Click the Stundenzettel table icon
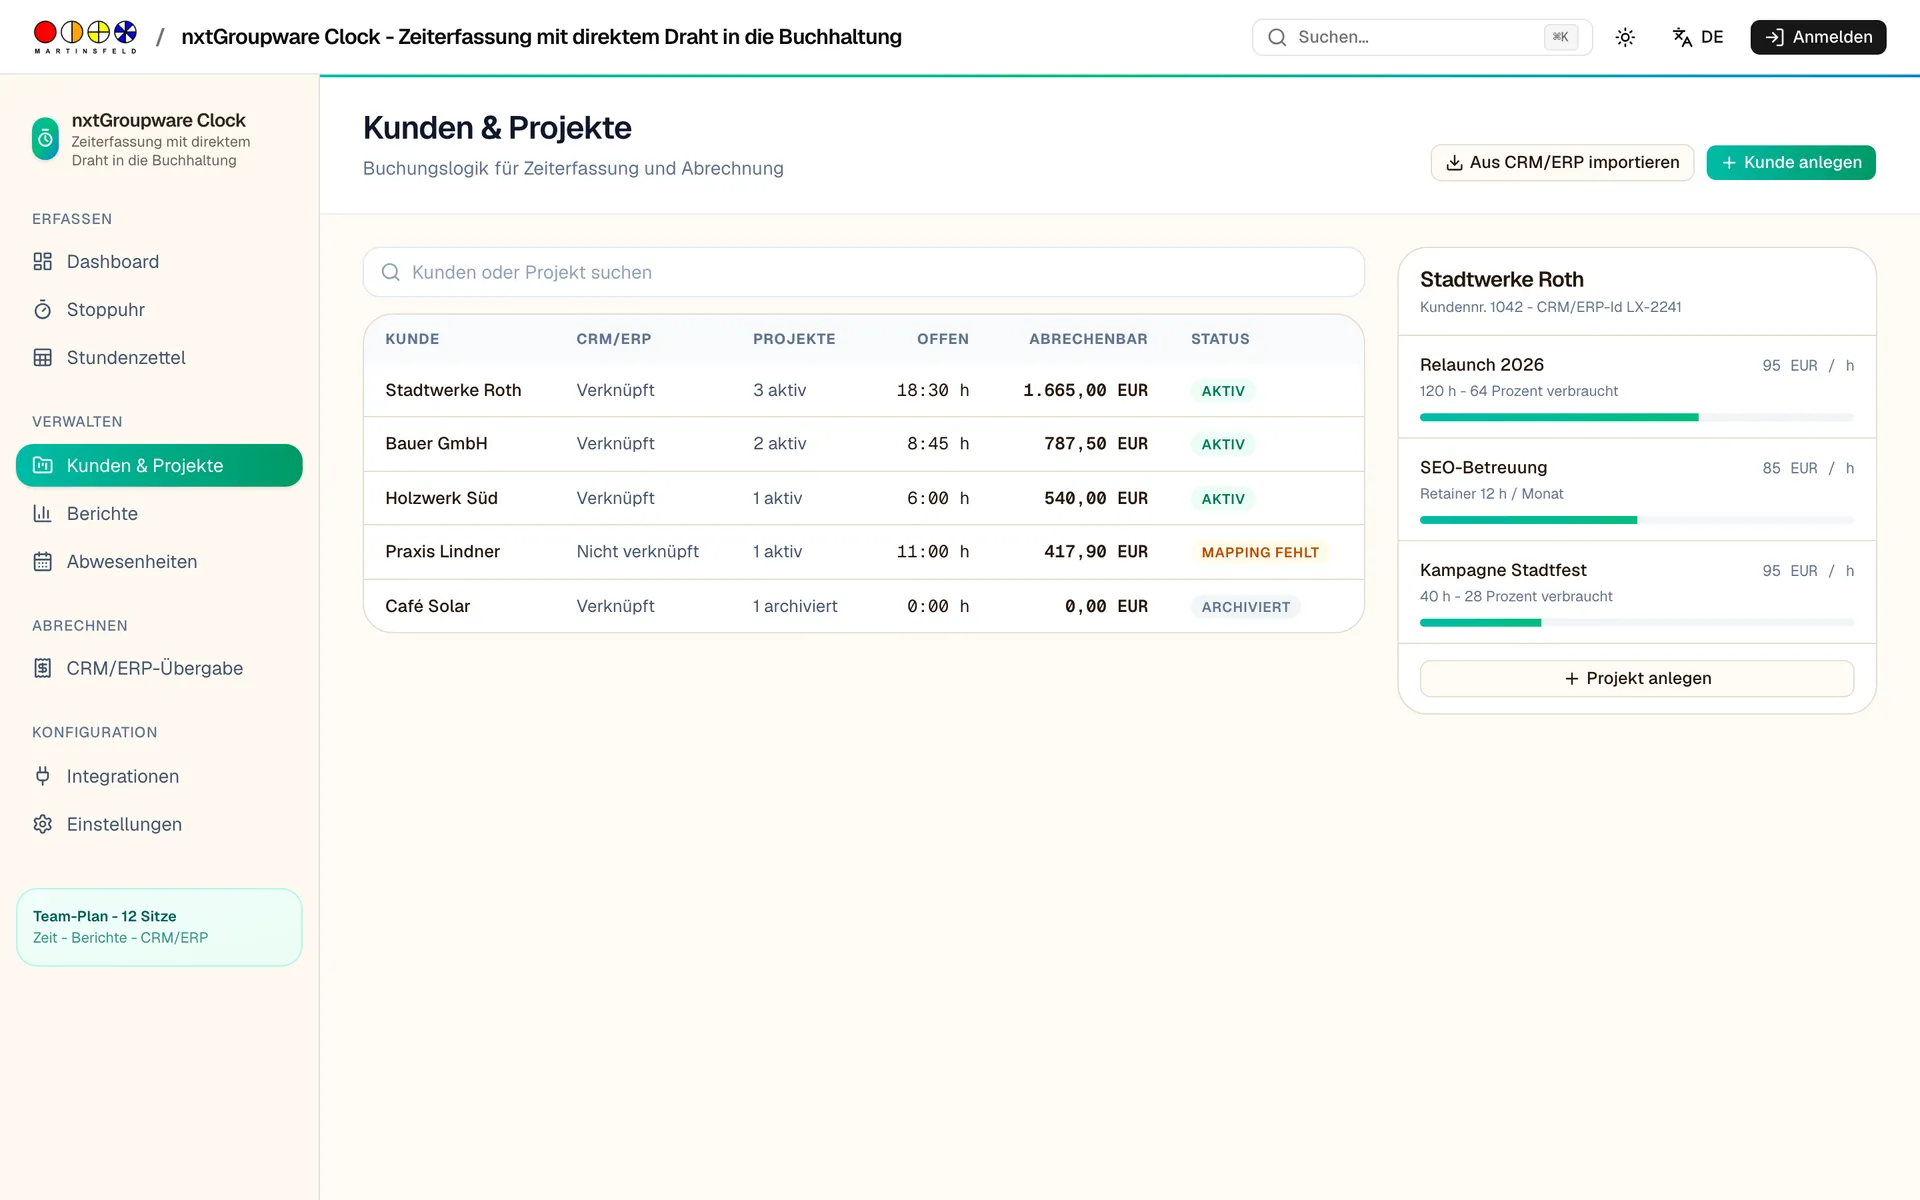The height and width of the screenshot is (1200, 1920). (x=42, y=358)
